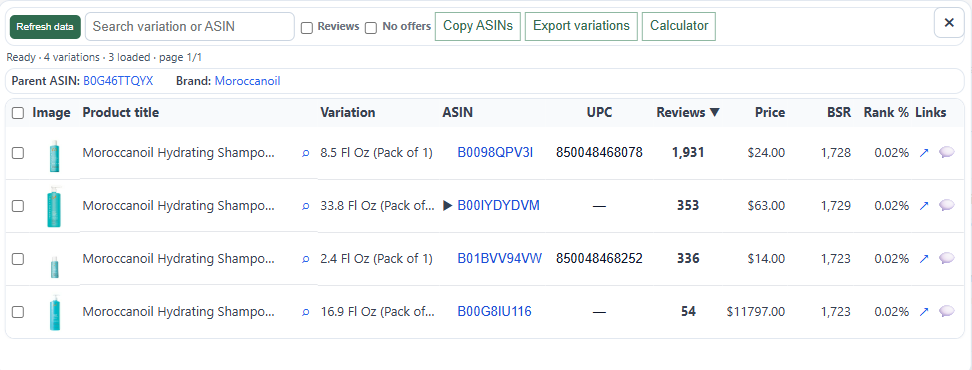Screen dimensions: 972x370
Task: Click the $11797.00 price cell
Action: point(756,311)
